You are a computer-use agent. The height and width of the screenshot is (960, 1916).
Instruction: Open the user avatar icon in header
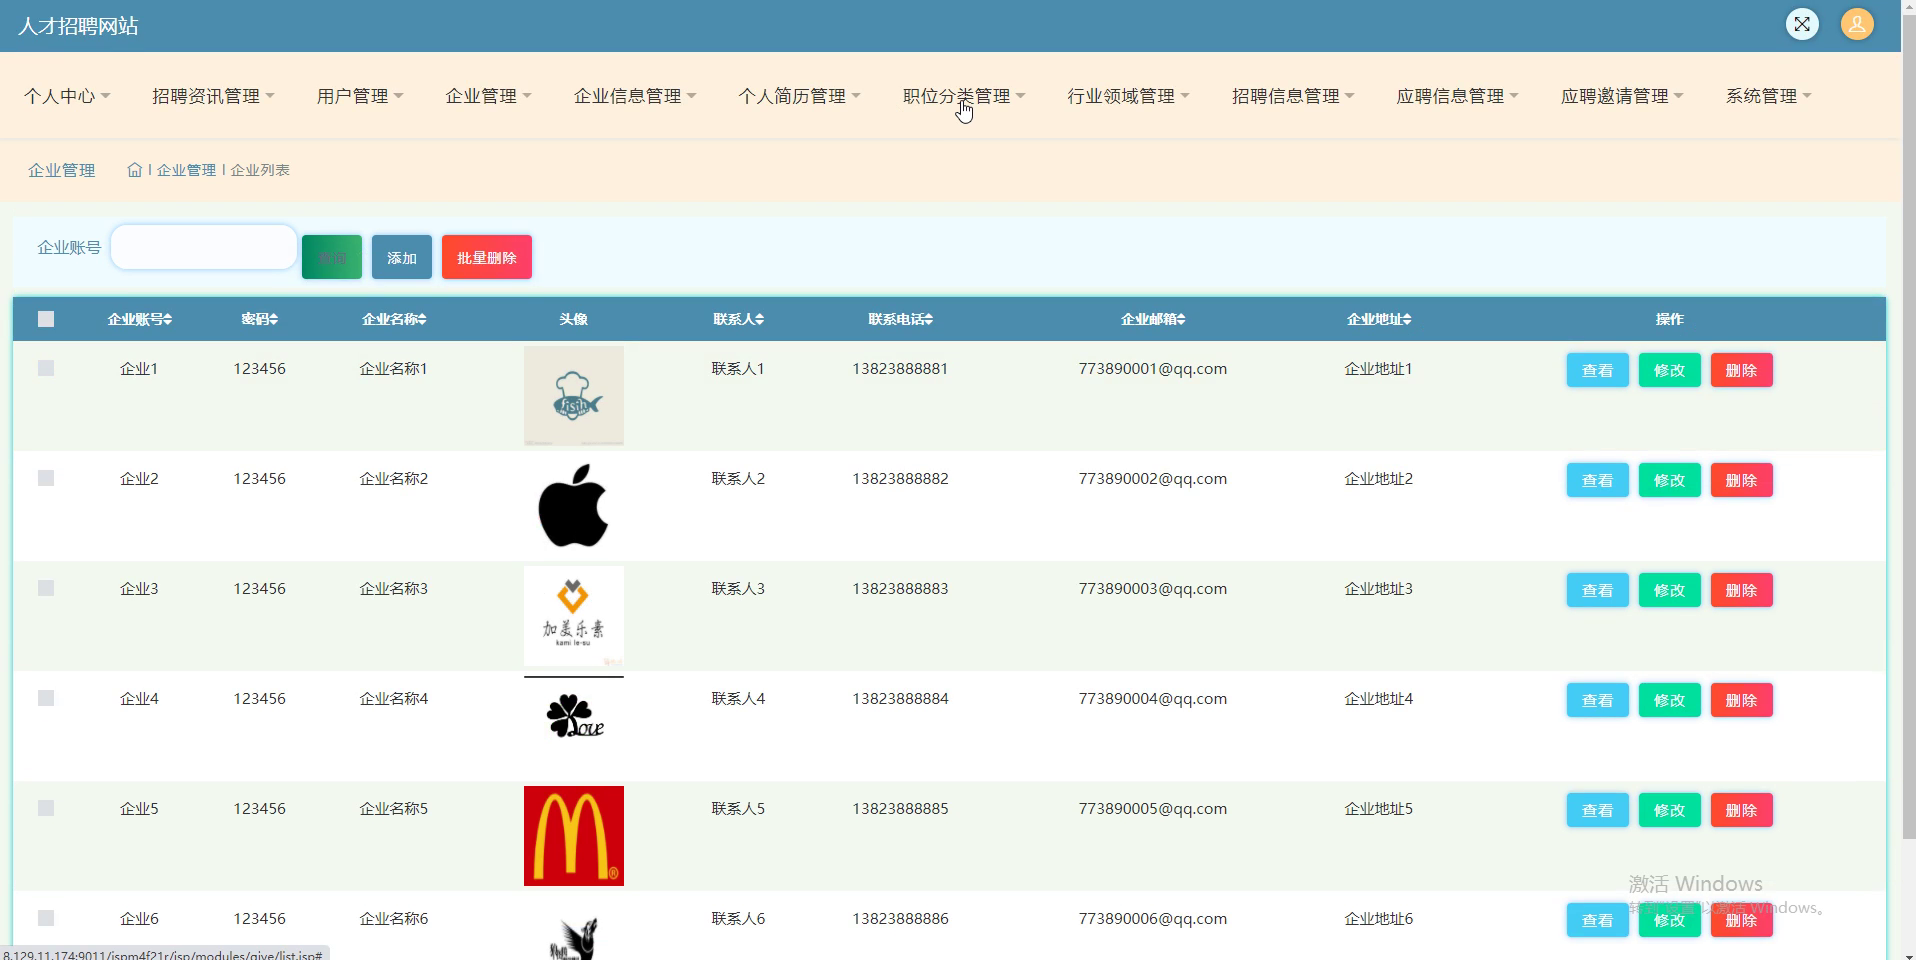point(1857,25)
